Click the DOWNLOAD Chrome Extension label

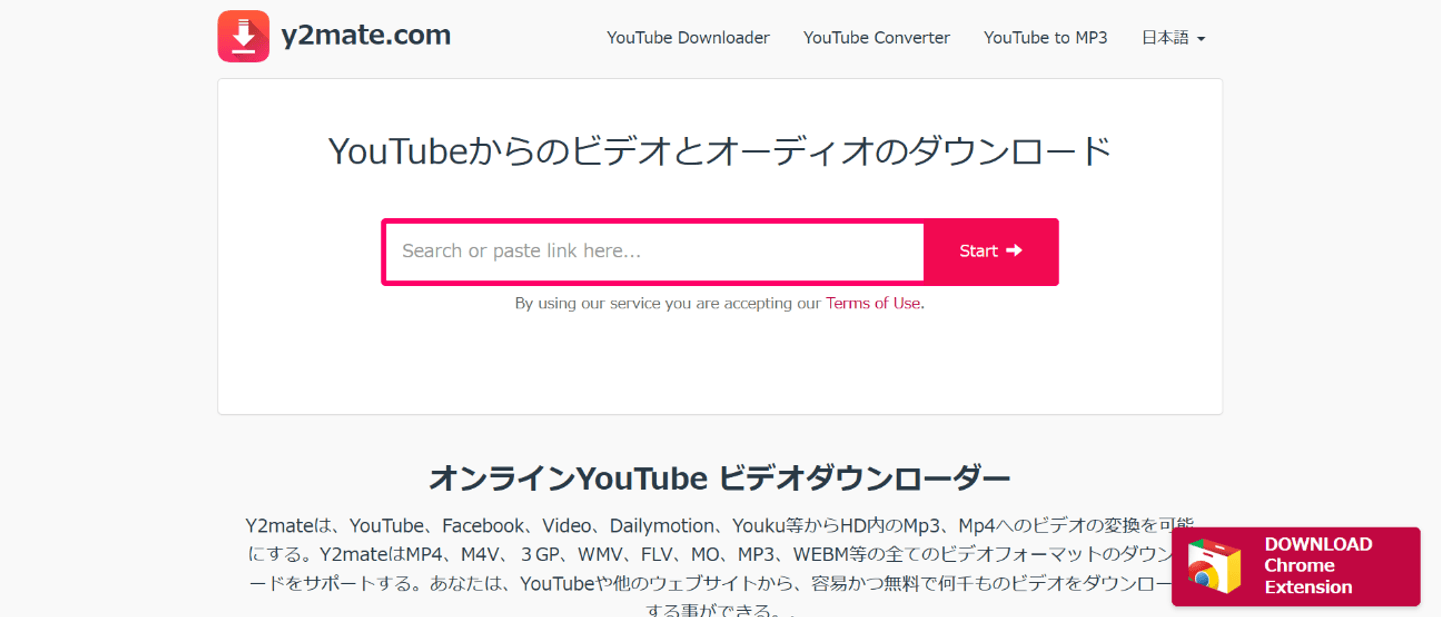tap(1318, 566)
